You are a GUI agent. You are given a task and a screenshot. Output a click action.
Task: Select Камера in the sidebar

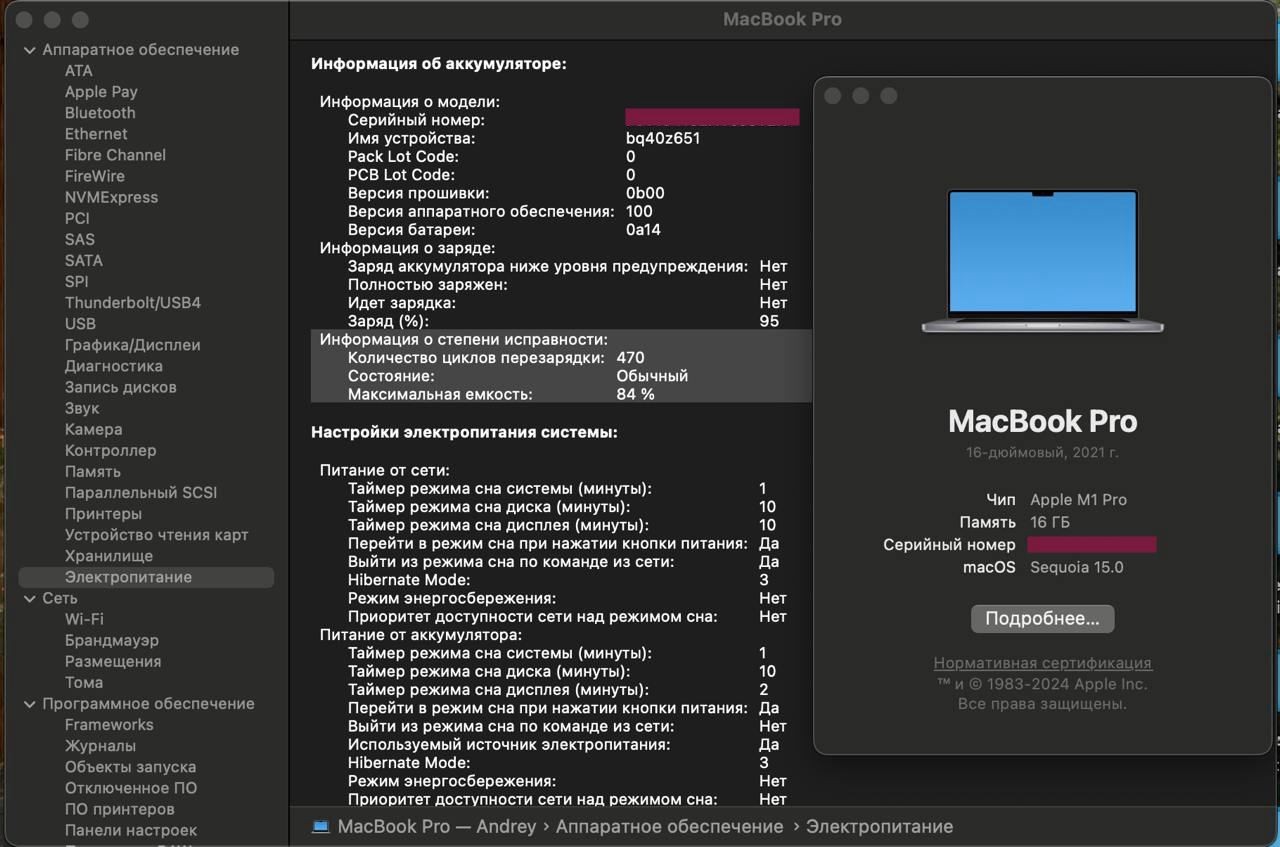[x=94, y=429]
